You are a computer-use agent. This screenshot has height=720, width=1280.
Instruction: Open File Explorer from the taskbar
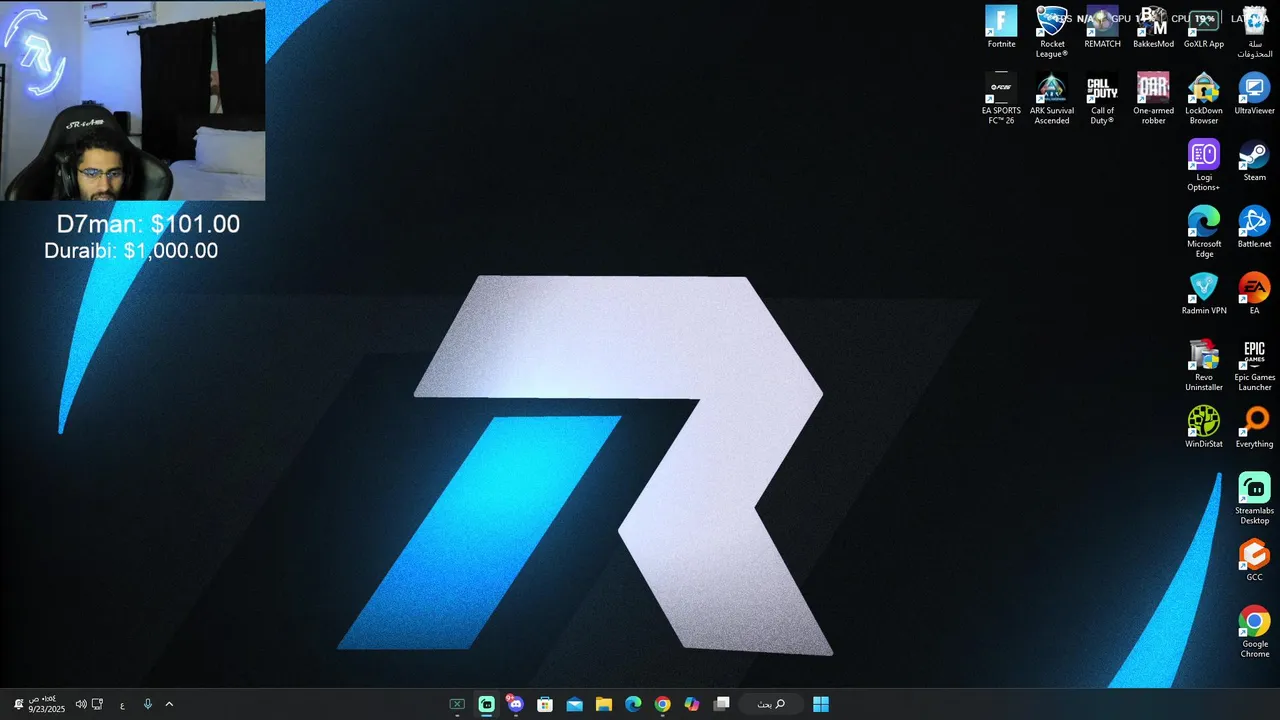604,704
